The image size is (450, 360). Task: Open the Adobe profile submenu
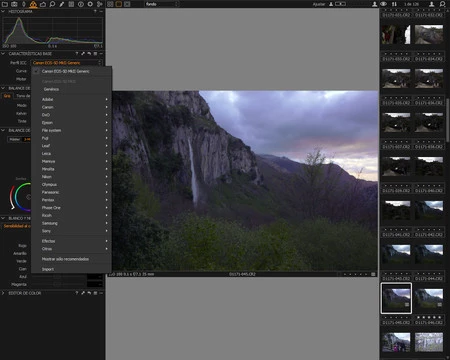pyautogui.click(x=71, y=99)
